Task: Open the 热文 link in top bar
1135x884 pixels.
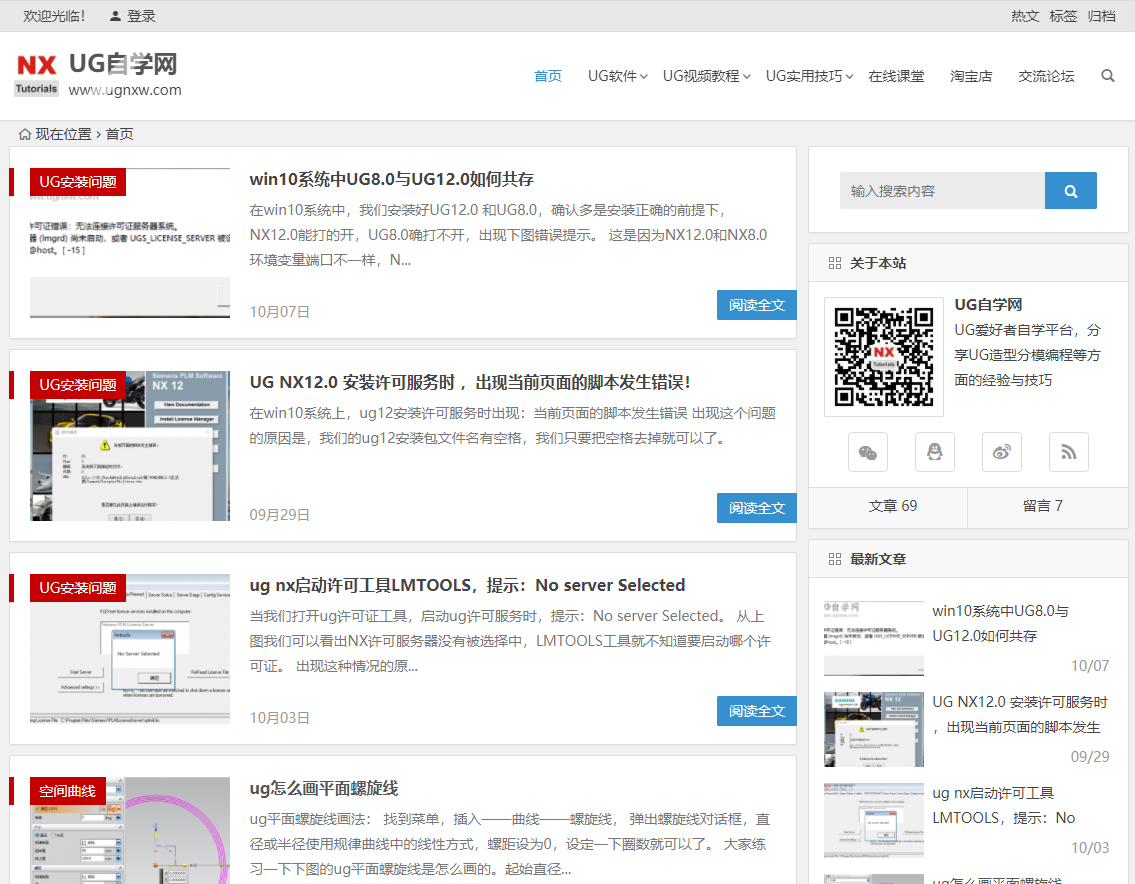Action: [x=1025, y=16]
